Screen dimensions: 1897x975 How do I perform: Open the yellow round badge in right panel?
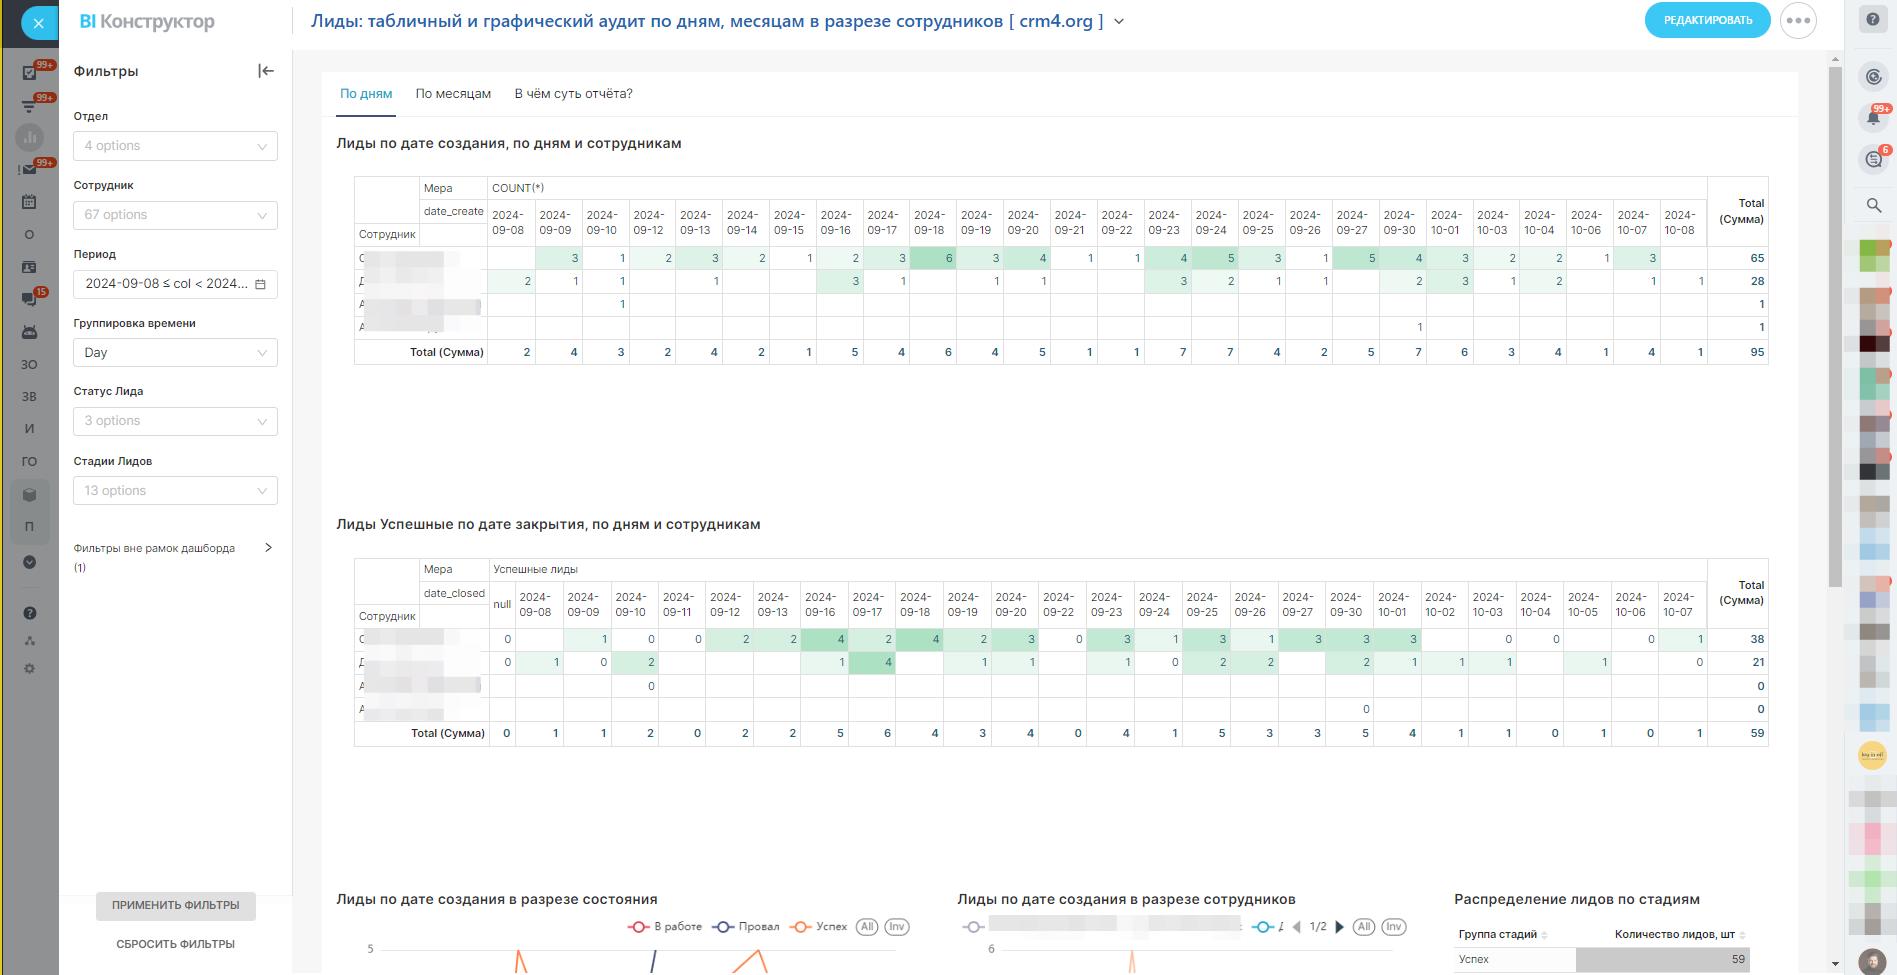1873,755
